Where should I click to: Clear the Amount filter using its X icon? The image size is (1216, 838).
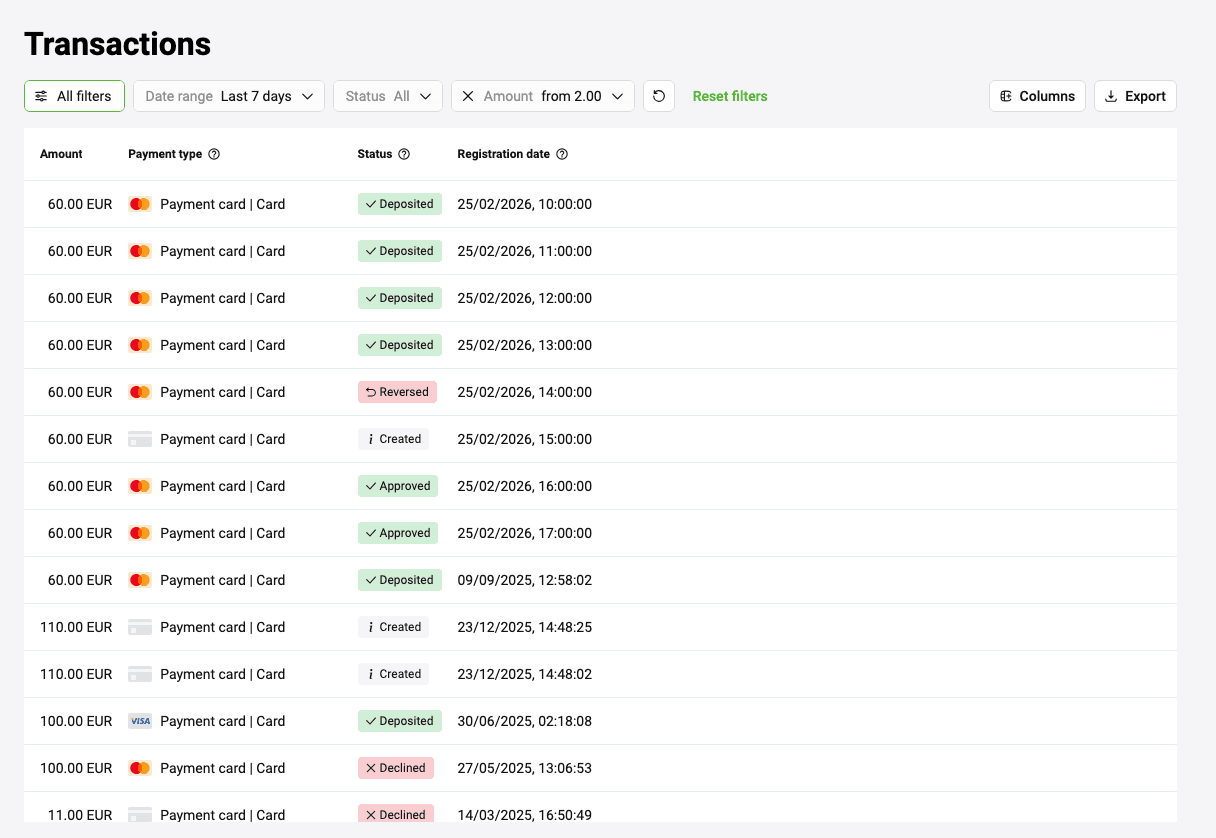click(x=468, y=96)
